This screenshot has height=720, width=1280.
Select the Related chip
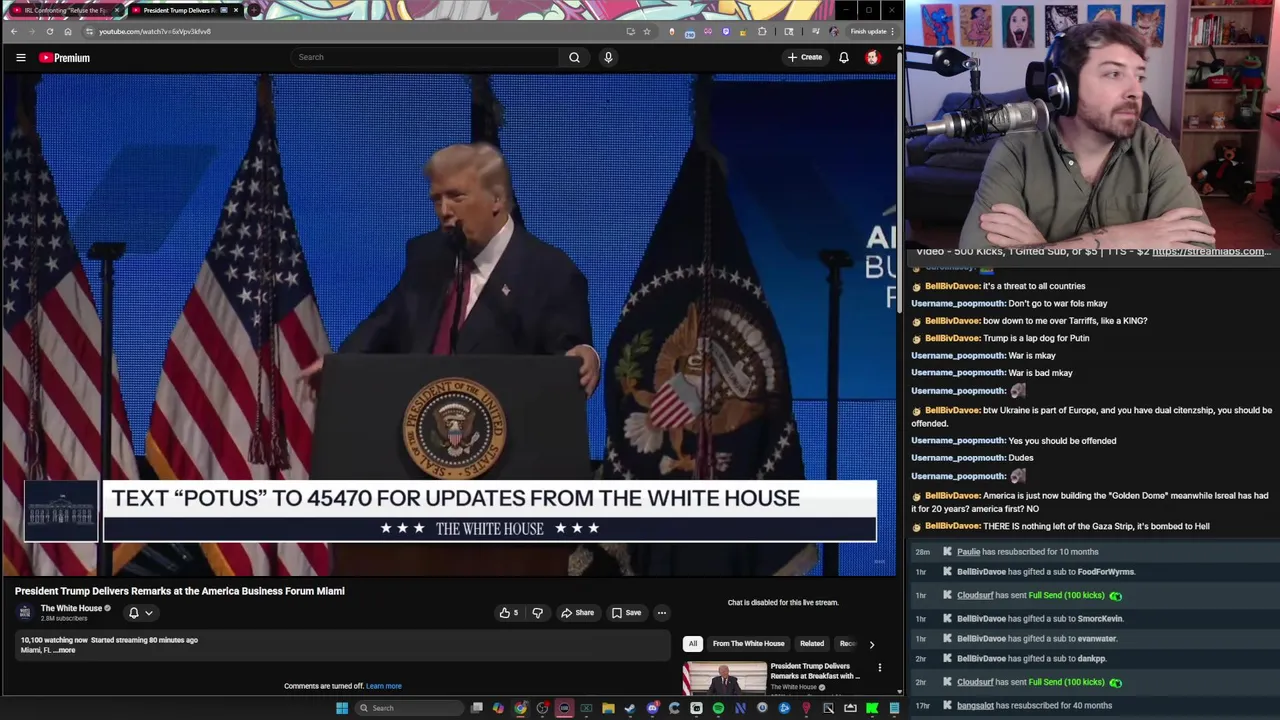click(812, 644)
